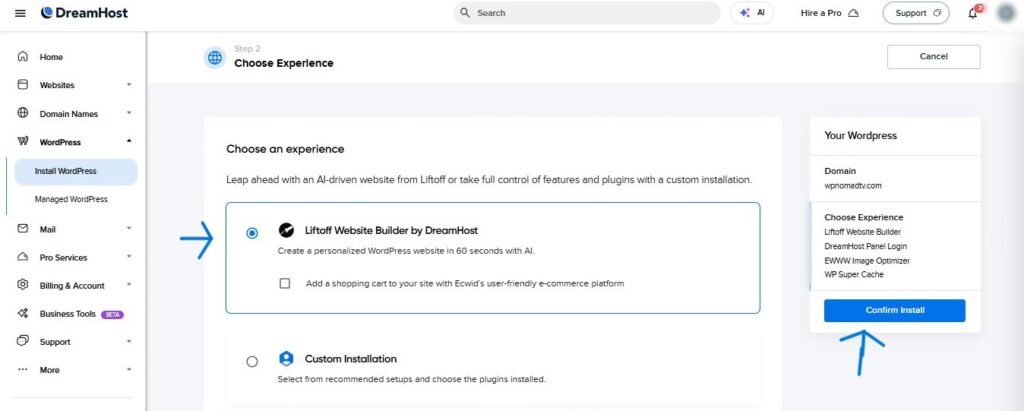Collapse the WordPress sidebar section

point(76,142)
